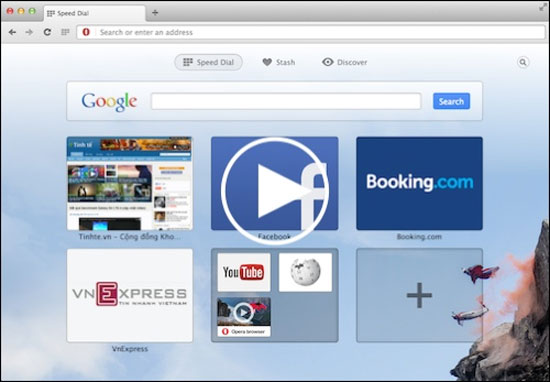
Task: Click the Google logo
Action: 109,102
